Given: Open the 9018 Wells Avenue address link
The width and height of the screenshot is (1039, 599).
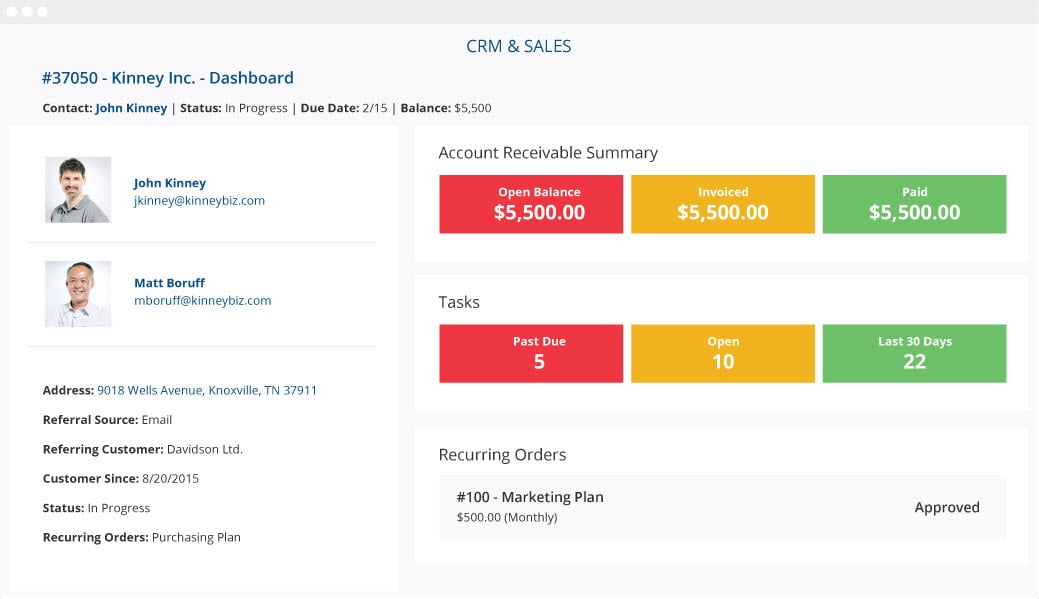Looking at the screenshot, I should (207, 390).
